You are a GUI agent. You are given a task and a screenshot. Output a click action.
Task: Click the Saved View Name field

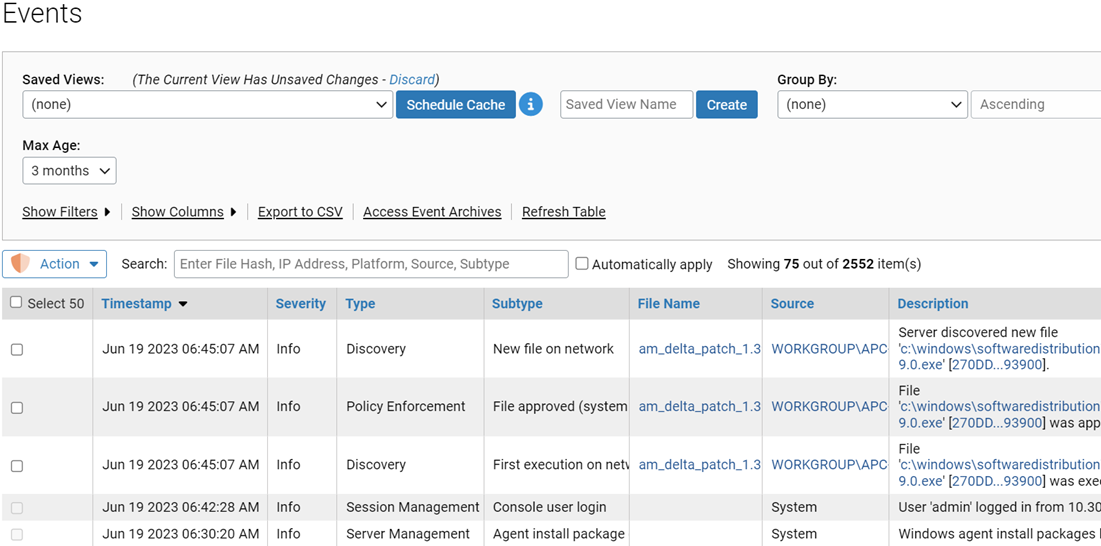[626, 104]
